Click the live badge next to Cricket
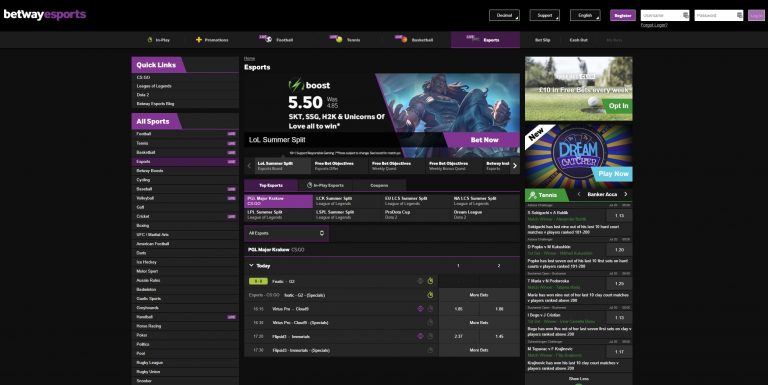 tap(231, 217)
